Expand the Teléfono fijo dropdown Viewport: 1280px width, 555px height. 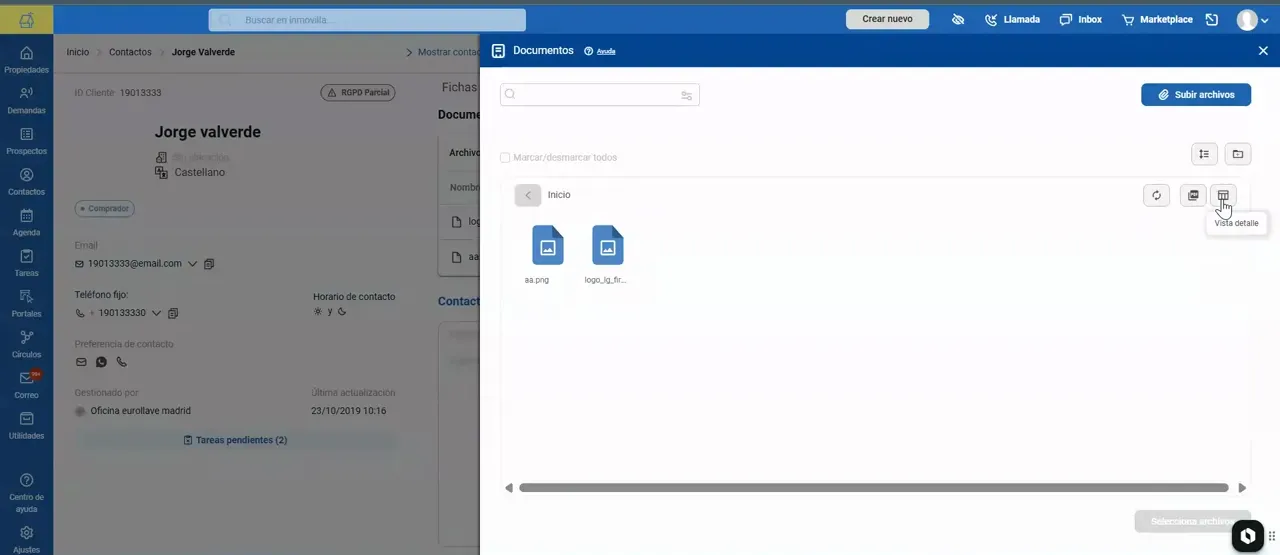point(156,313)
